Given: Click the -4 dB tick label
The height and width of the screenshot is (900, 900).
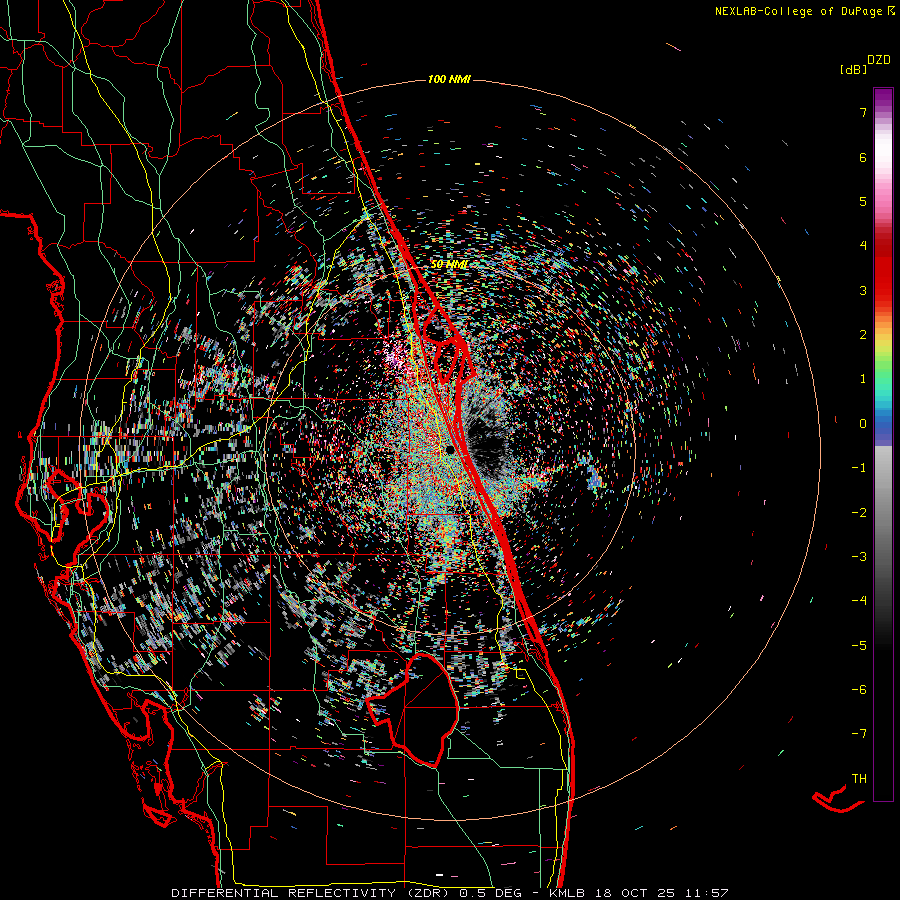Looking at the screenshot, I should click(x=859, y=600).
